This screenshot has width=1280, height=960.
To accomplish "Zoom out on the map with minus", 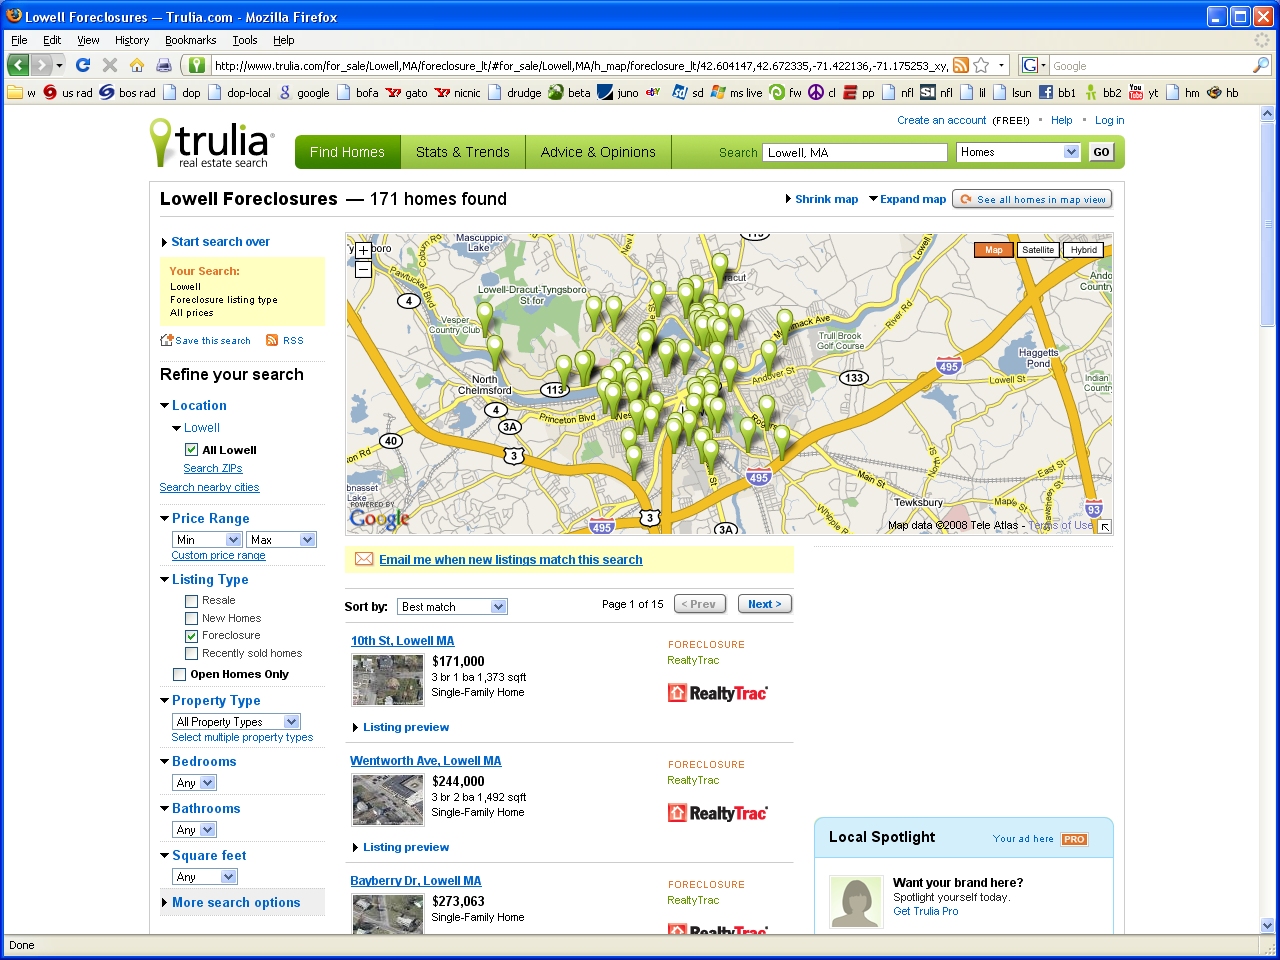I will coord(363,269).
